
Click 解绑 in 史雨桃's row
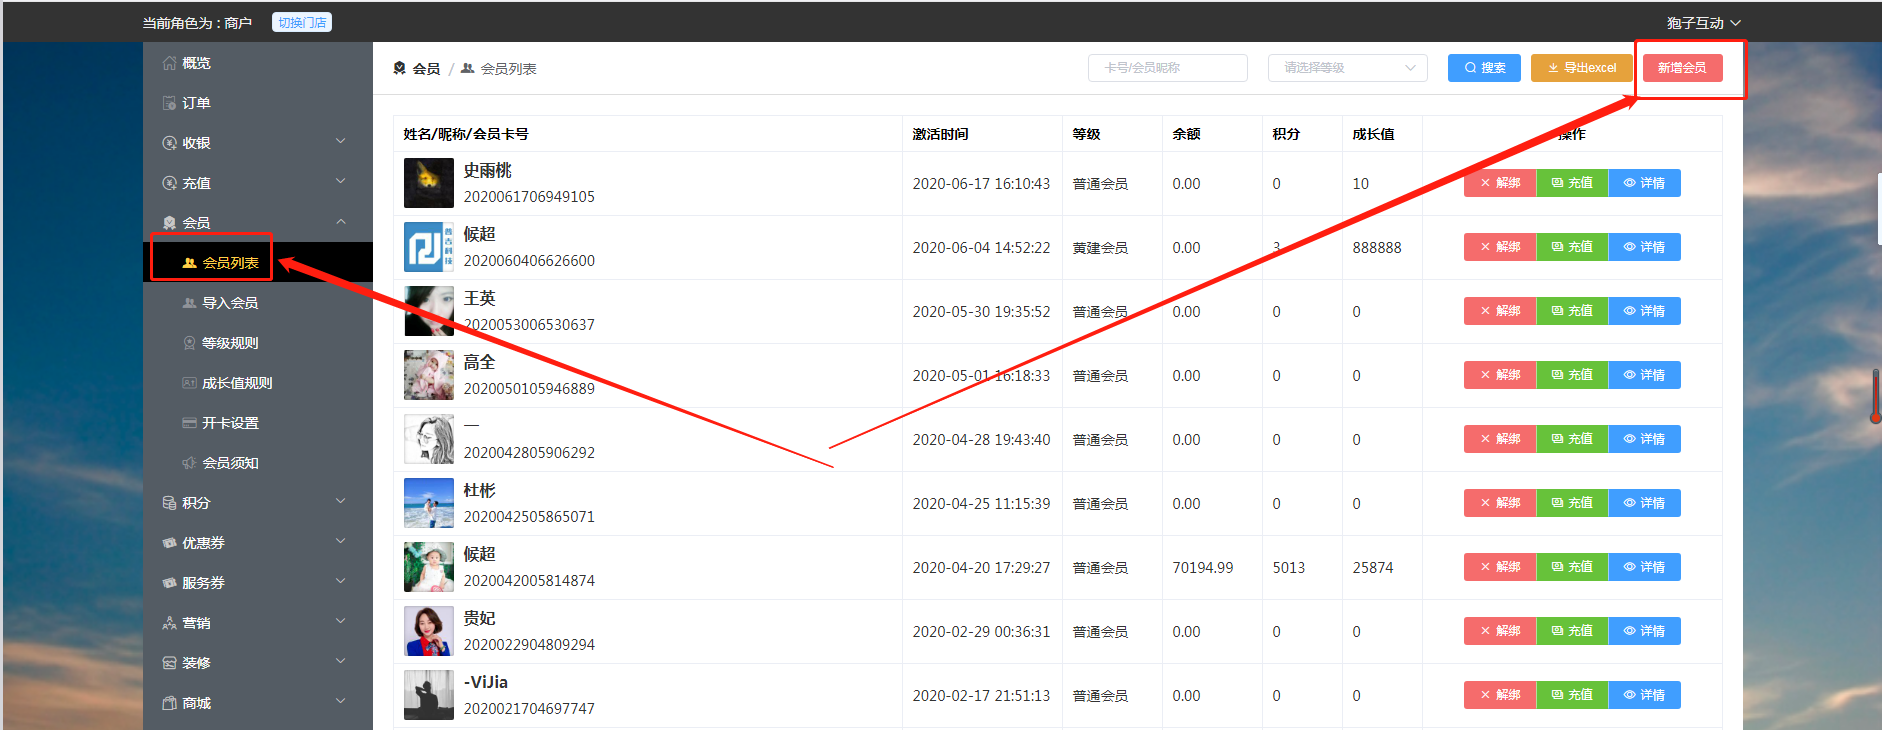coord(1500,183)
